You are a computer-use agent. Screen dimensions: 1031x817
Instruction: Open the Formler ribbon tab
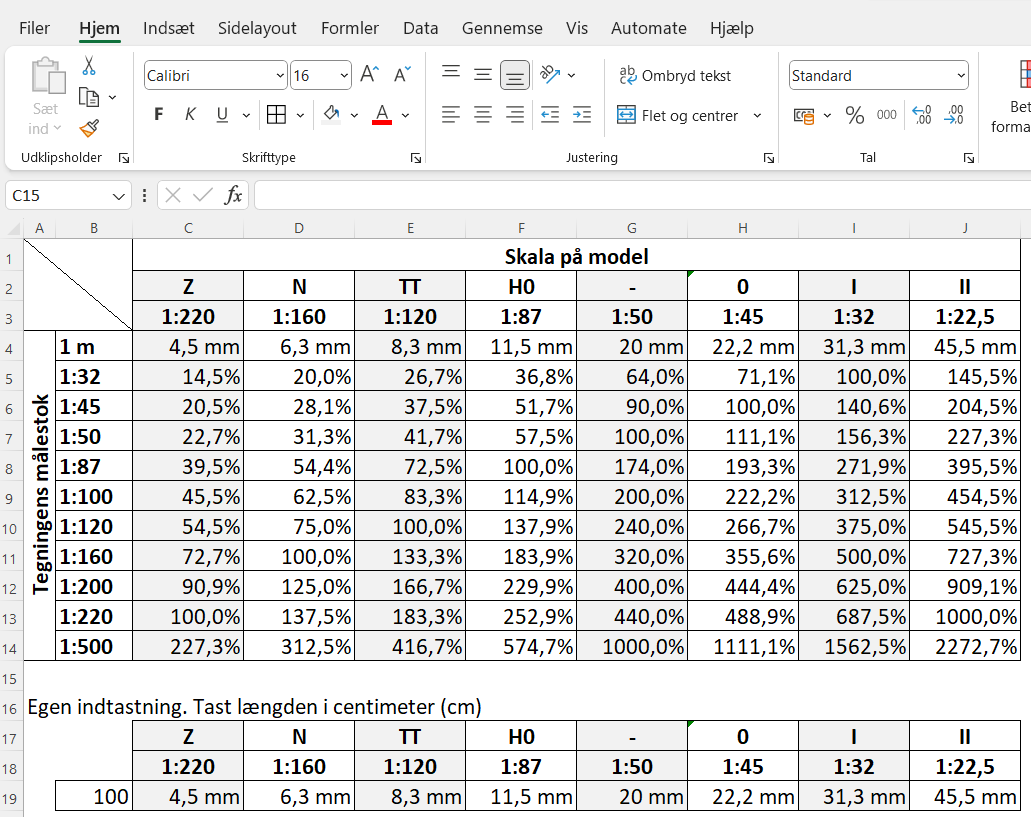coord(350,28)
